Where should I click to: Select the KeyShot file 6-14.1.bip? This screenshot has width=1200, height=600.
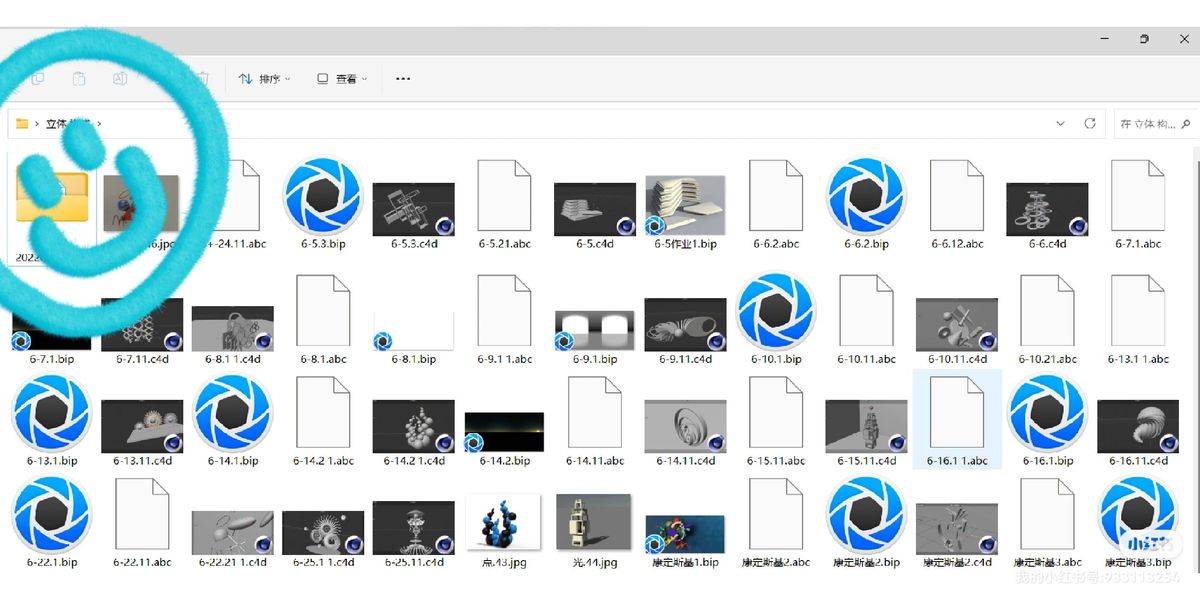click(233, 421)
